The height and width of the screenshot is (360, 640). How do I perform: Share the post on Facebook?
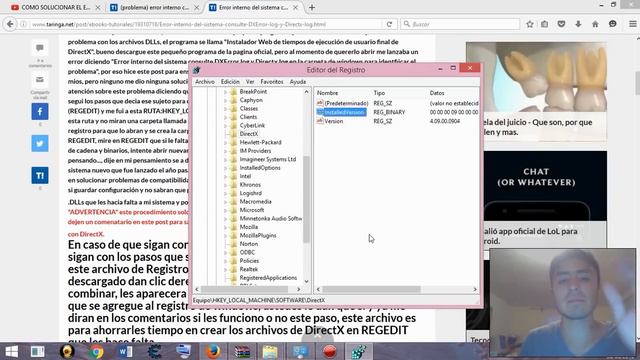[40, 111]
